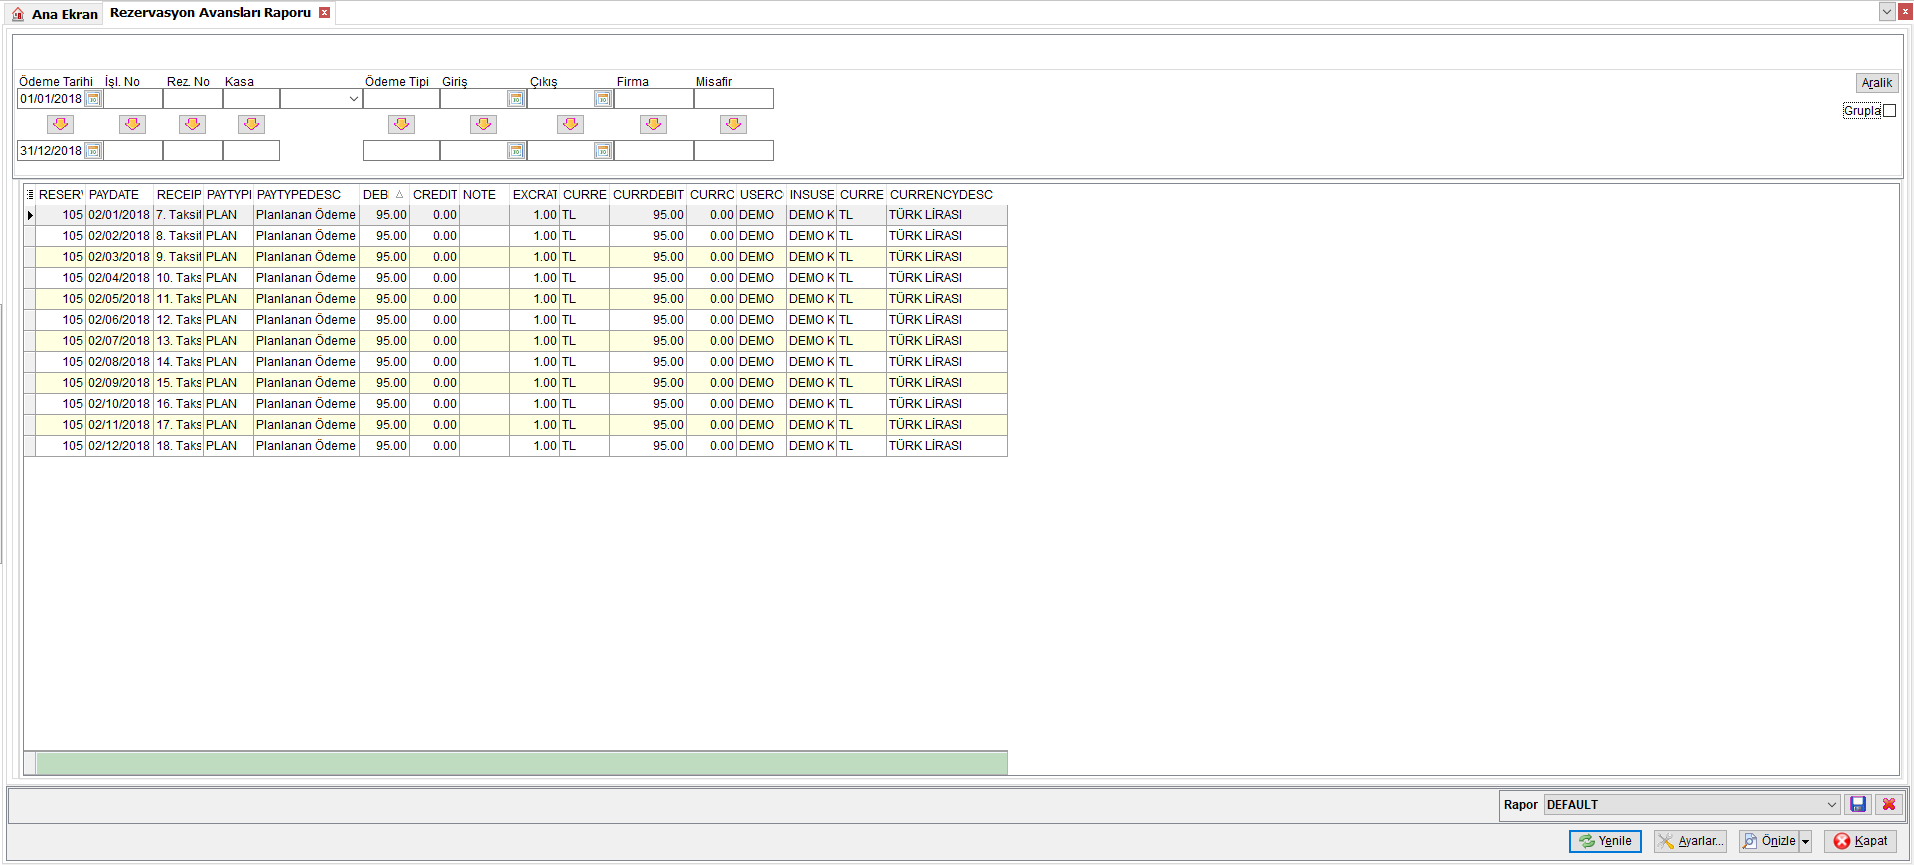This screenshot has height=865, width=1914.
Task: Focus the lower Misafir input field
Action: point(734,151)
